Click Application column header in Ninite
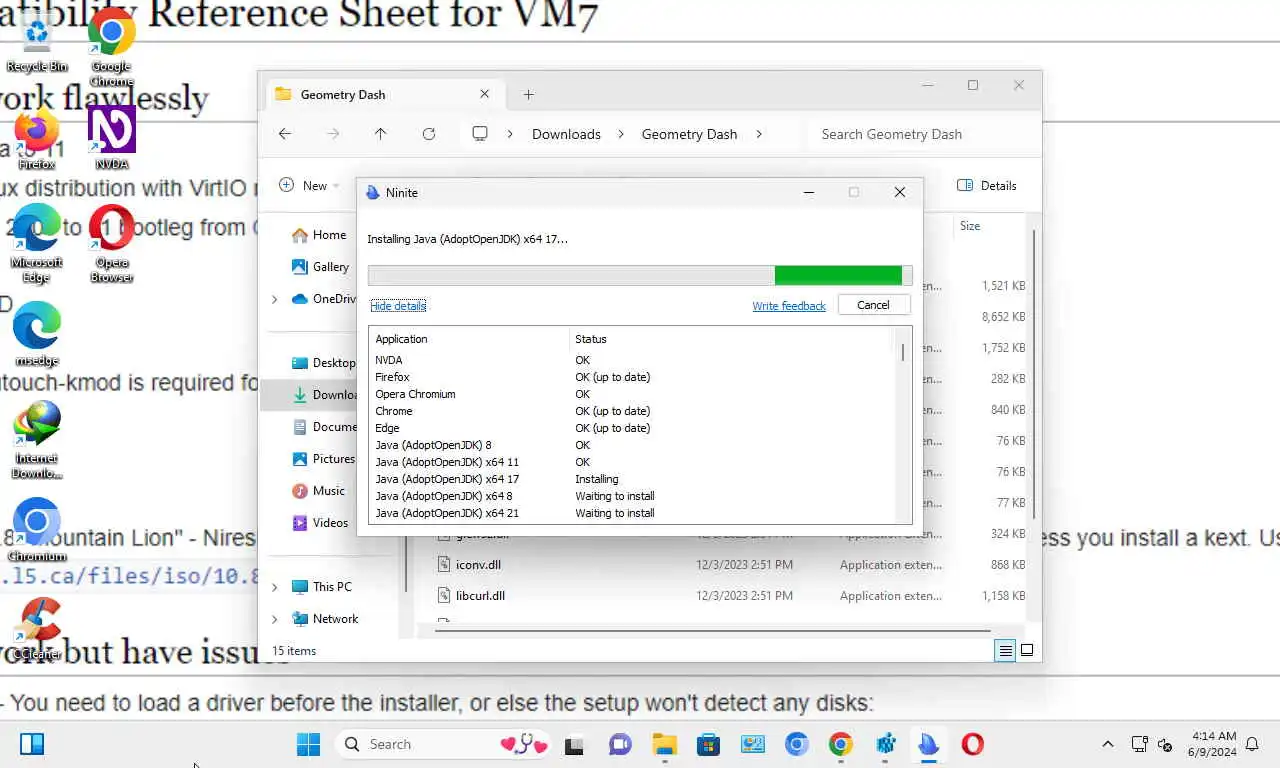This screenshot has width=1280, height=768. [469, 339]
